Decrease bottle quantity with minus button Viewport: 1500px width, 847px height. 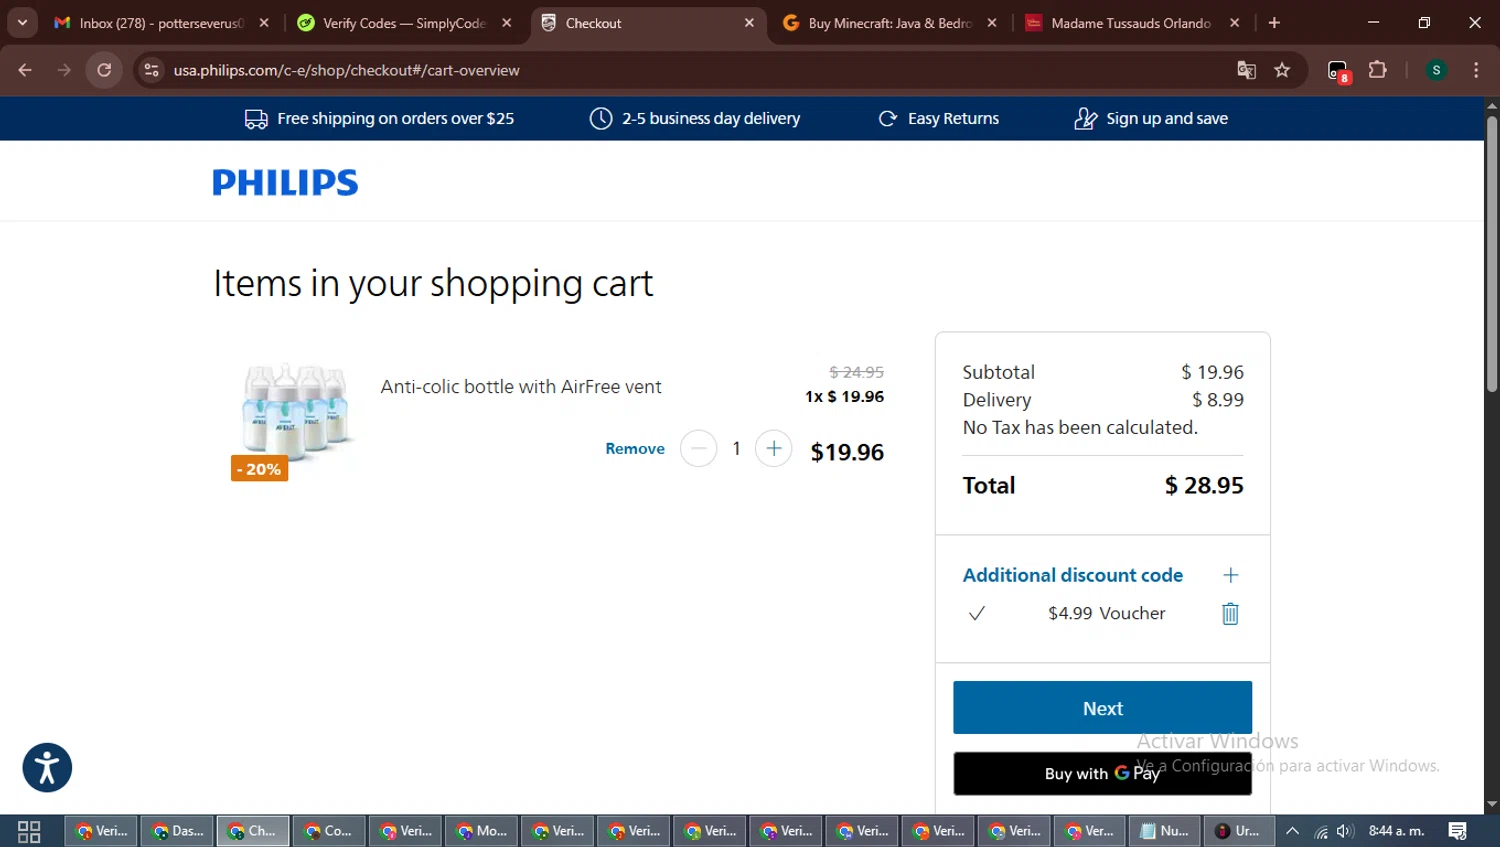coord(698,449)
